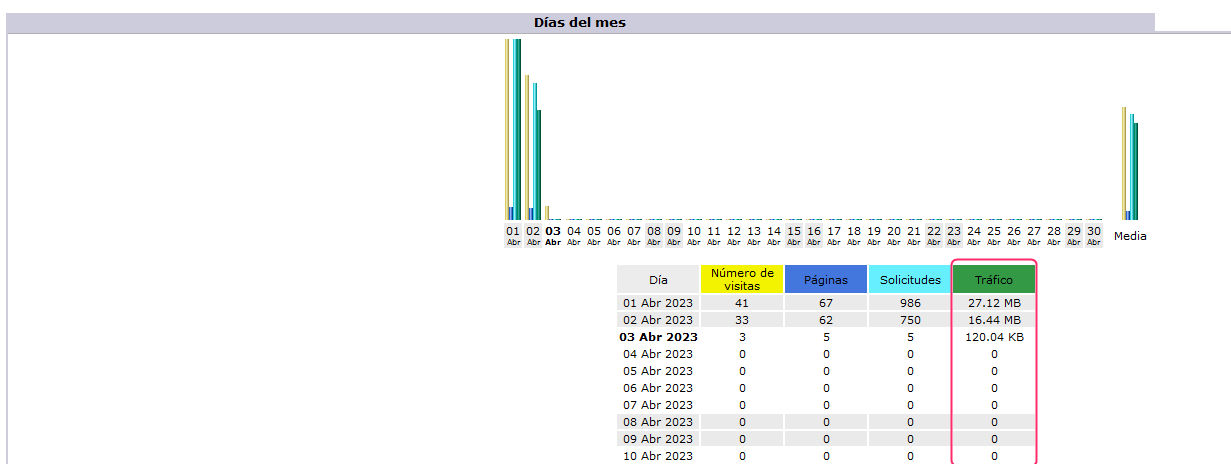
Task: Click the Días del mes title bar
Action: click(580, 22)
